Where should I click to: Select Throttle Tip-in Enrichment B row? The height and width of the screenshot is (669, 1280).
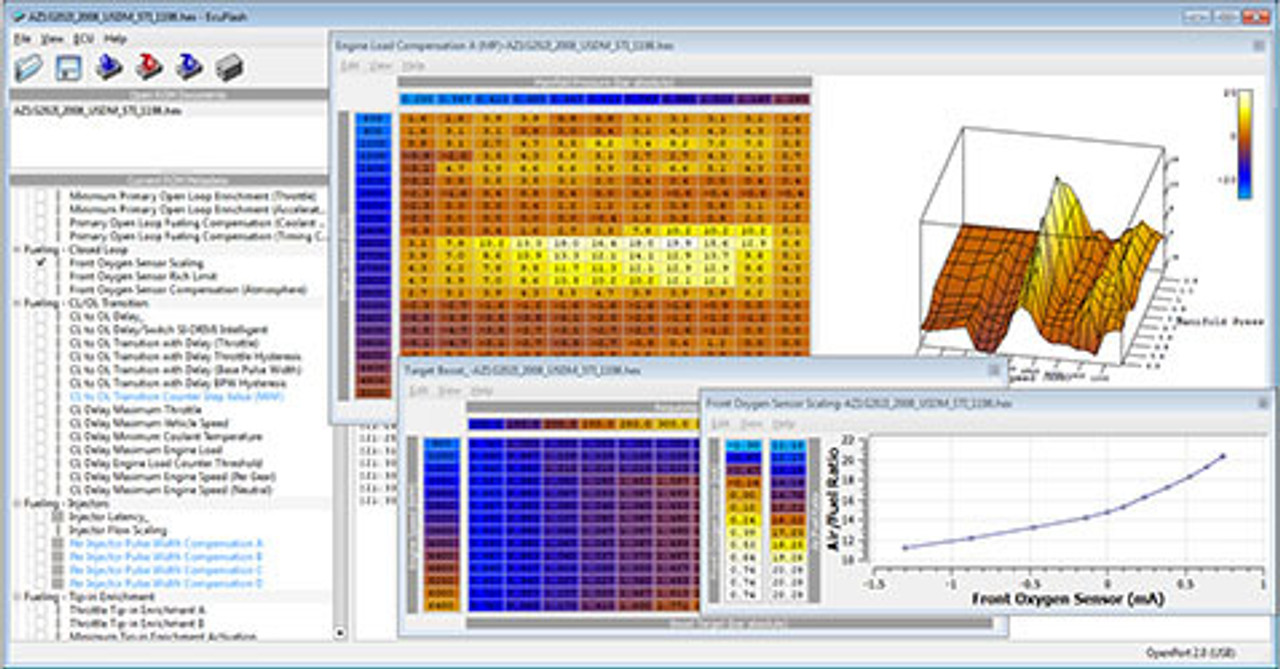[x=137, y=623]
